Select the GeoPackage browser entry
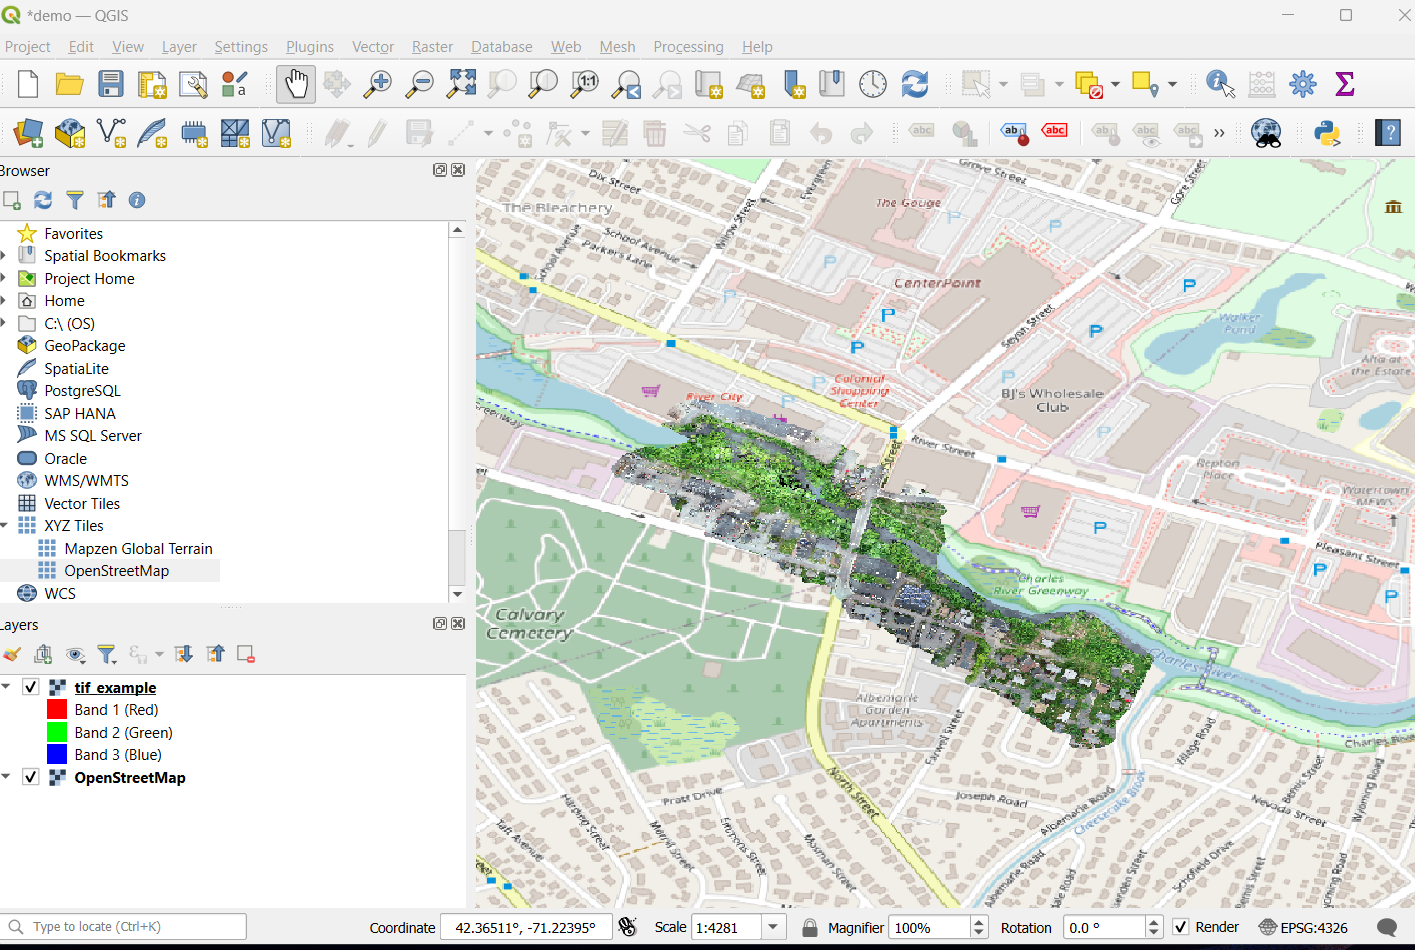 pos(85,346)
